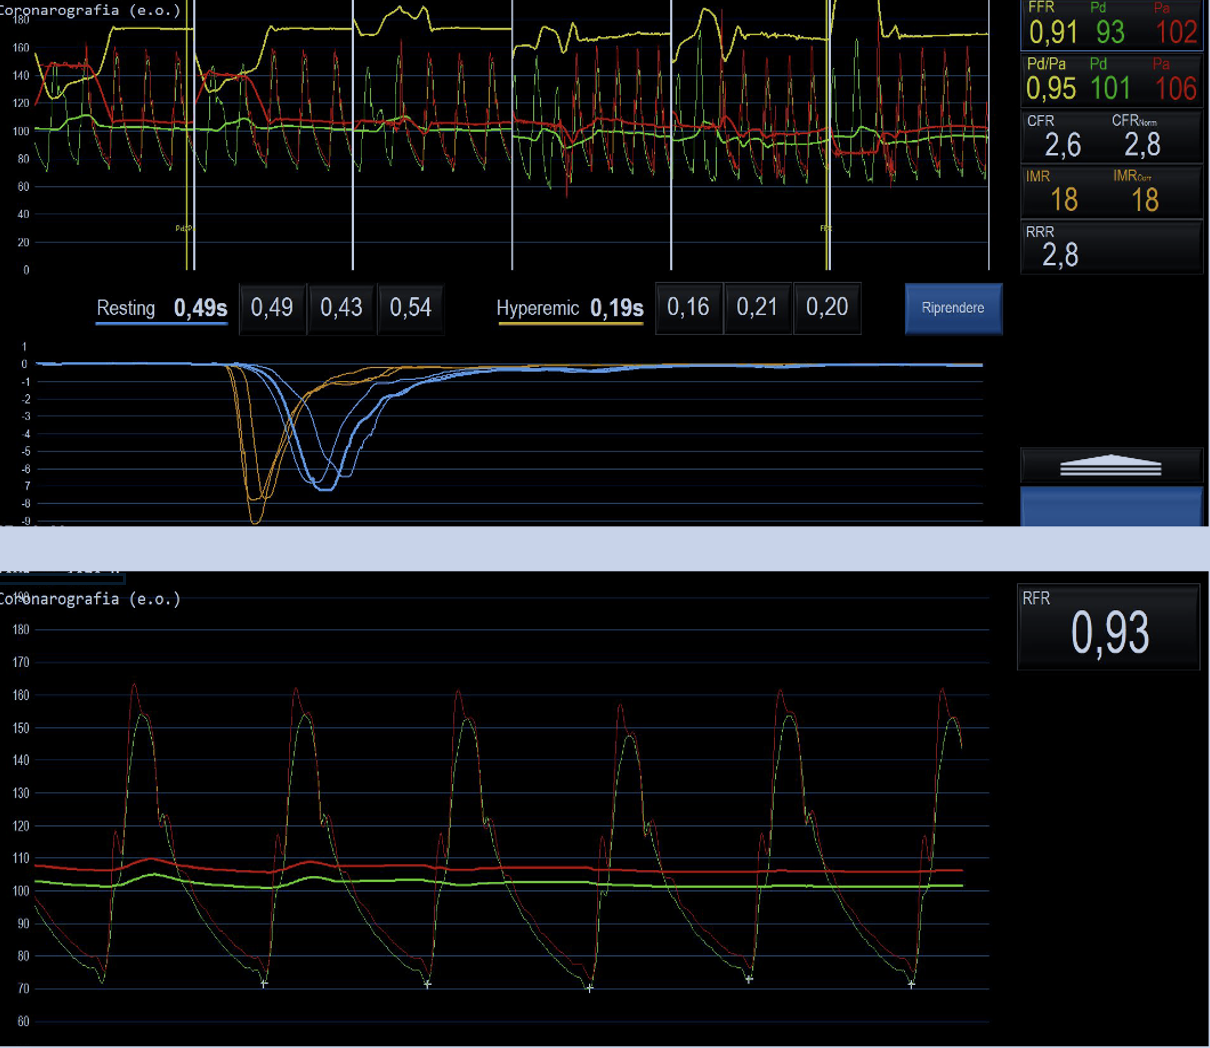This screenshot has width=1210, height=1048.
Task: Click the hyperemic value box 0,16
Action: click(688, 307)
